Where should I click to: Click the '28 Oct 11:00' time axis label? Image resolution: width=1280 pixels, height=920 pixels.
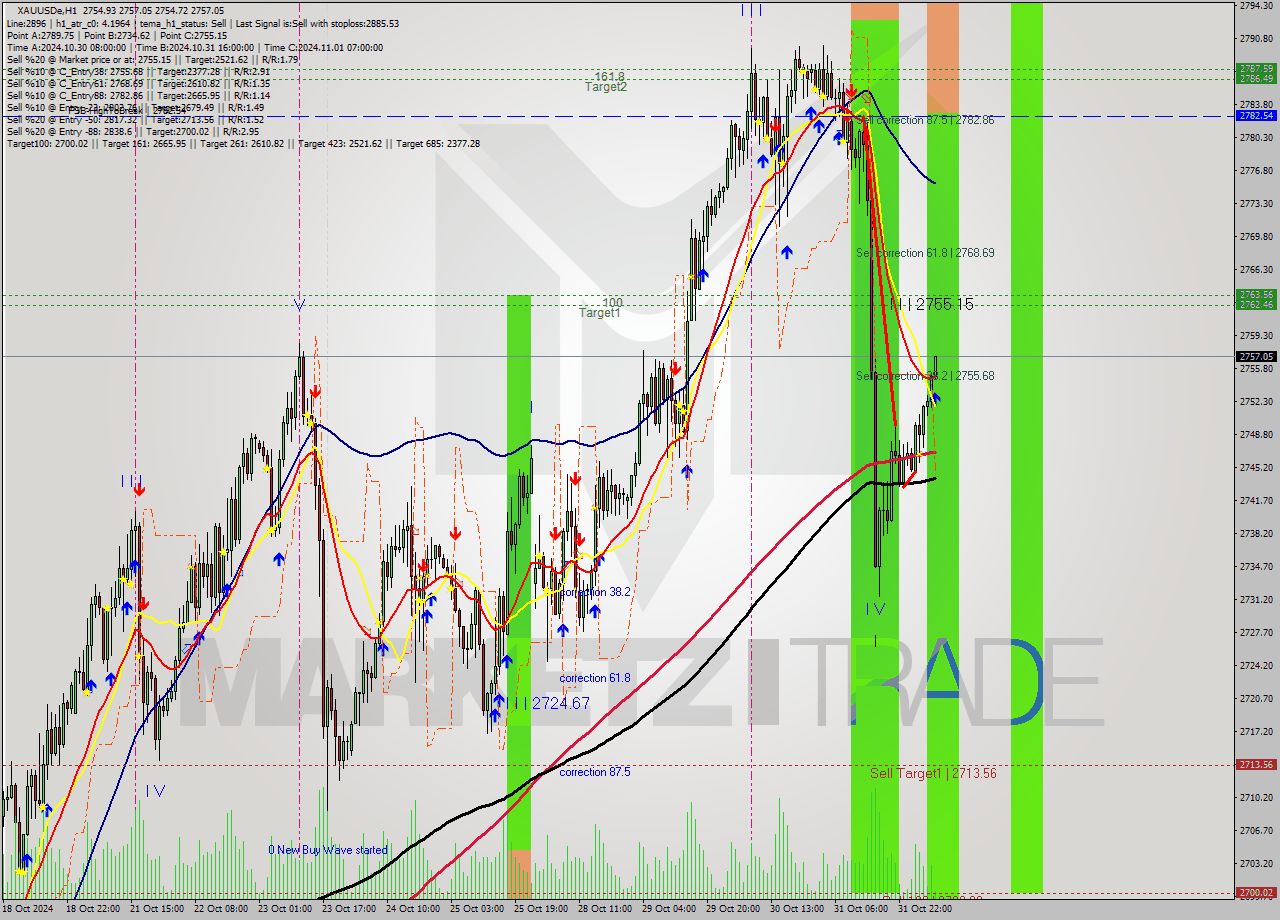click(x=605, y=909)
